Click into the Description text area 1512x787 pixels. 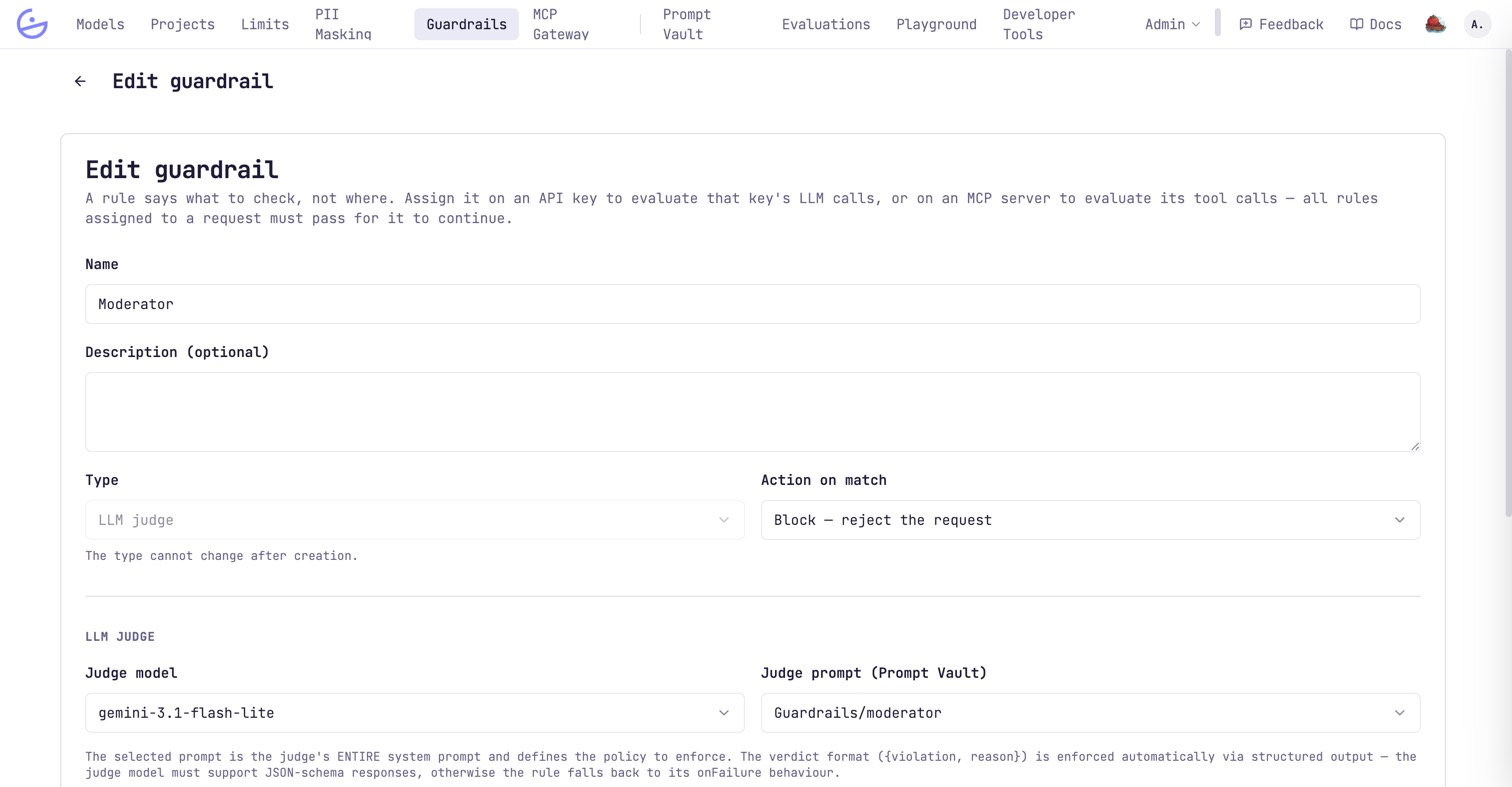[752, 412]
